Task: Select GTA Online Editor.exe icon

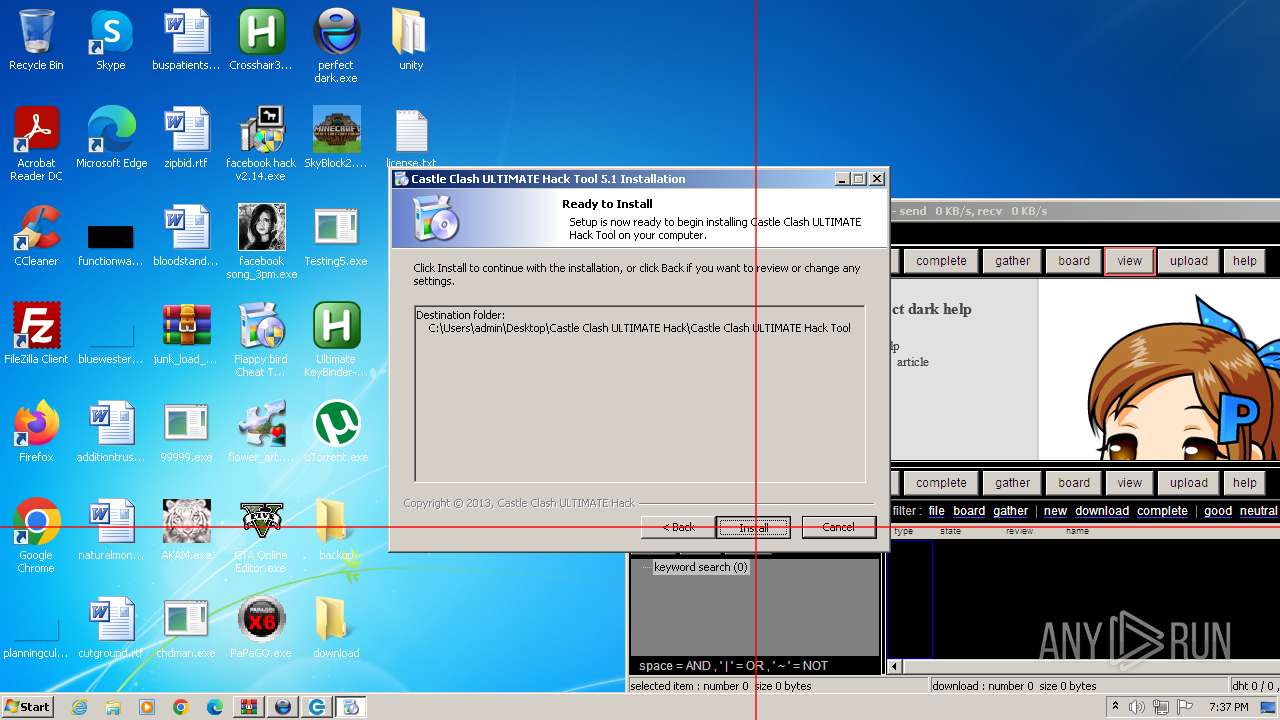Action: tap(261, 536)
